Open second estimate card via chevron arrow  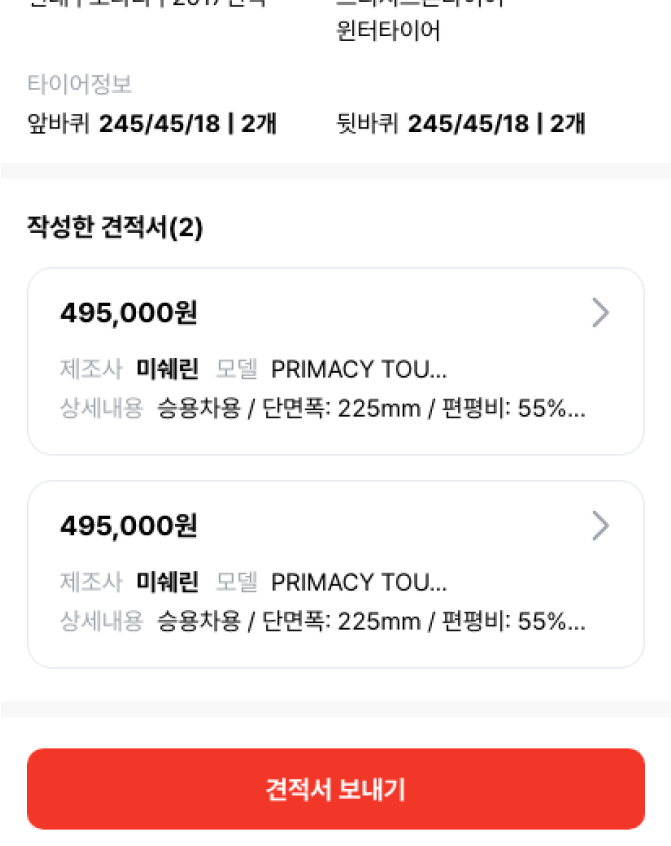pos(600,526)
